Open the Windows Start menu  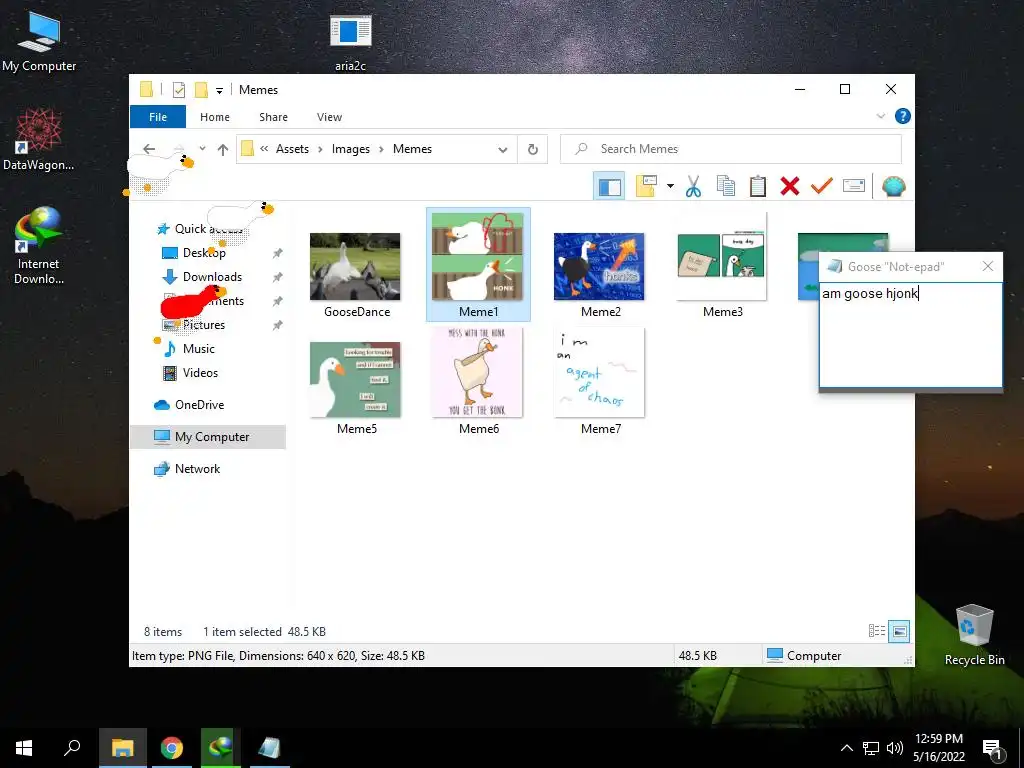pyautogui.click(x=24, y=747)
